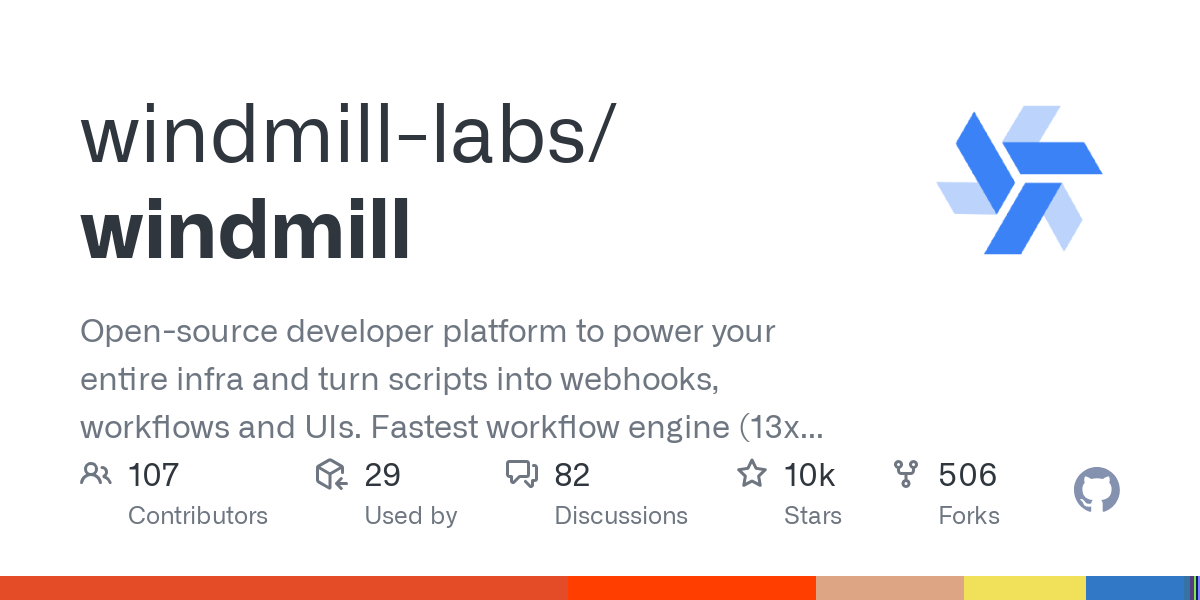Click the tan language bar segment

890,588
